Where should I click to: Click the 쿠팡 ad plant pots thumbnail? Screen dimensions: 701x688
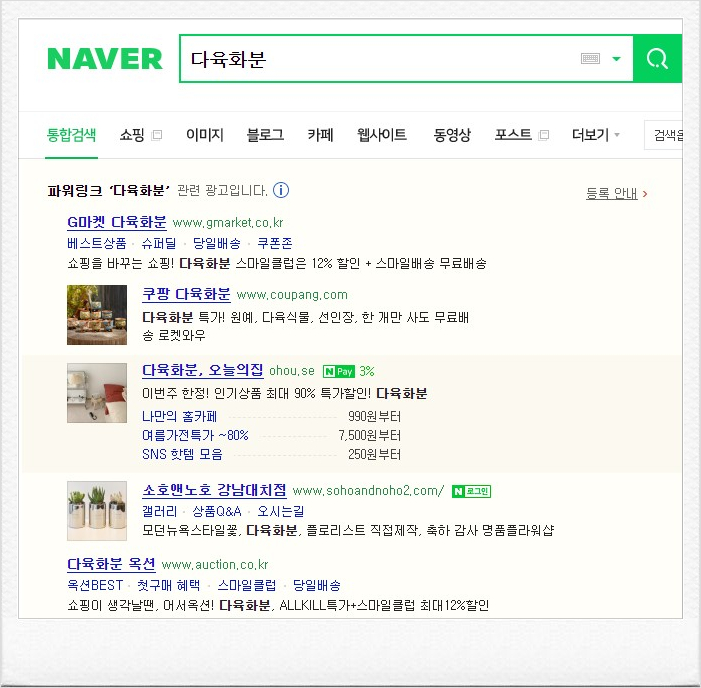click(97, 315)
